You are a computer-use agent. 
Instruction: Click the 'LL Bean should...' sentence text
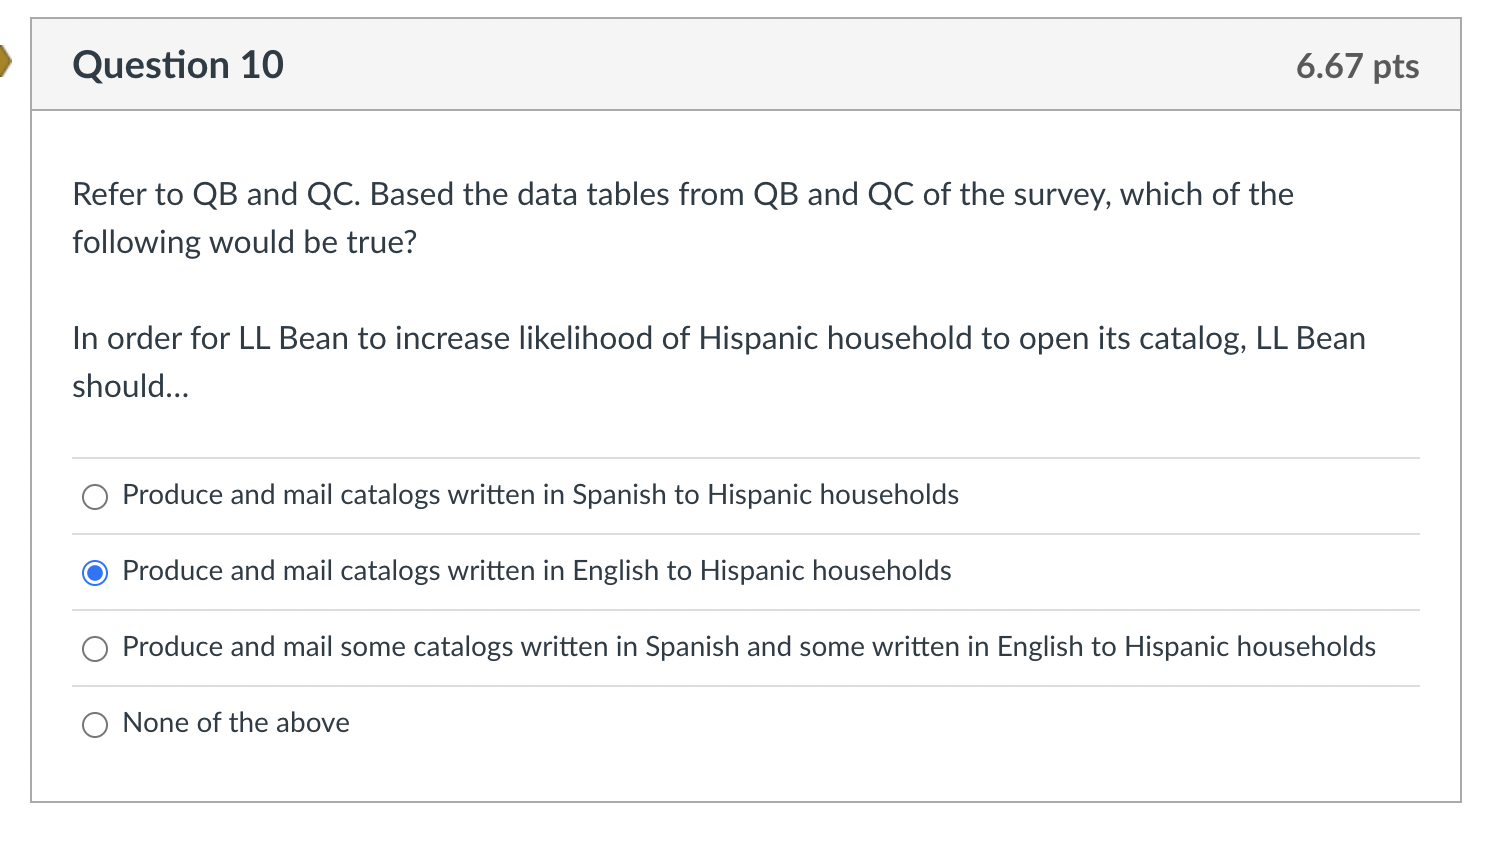(718, 361)
